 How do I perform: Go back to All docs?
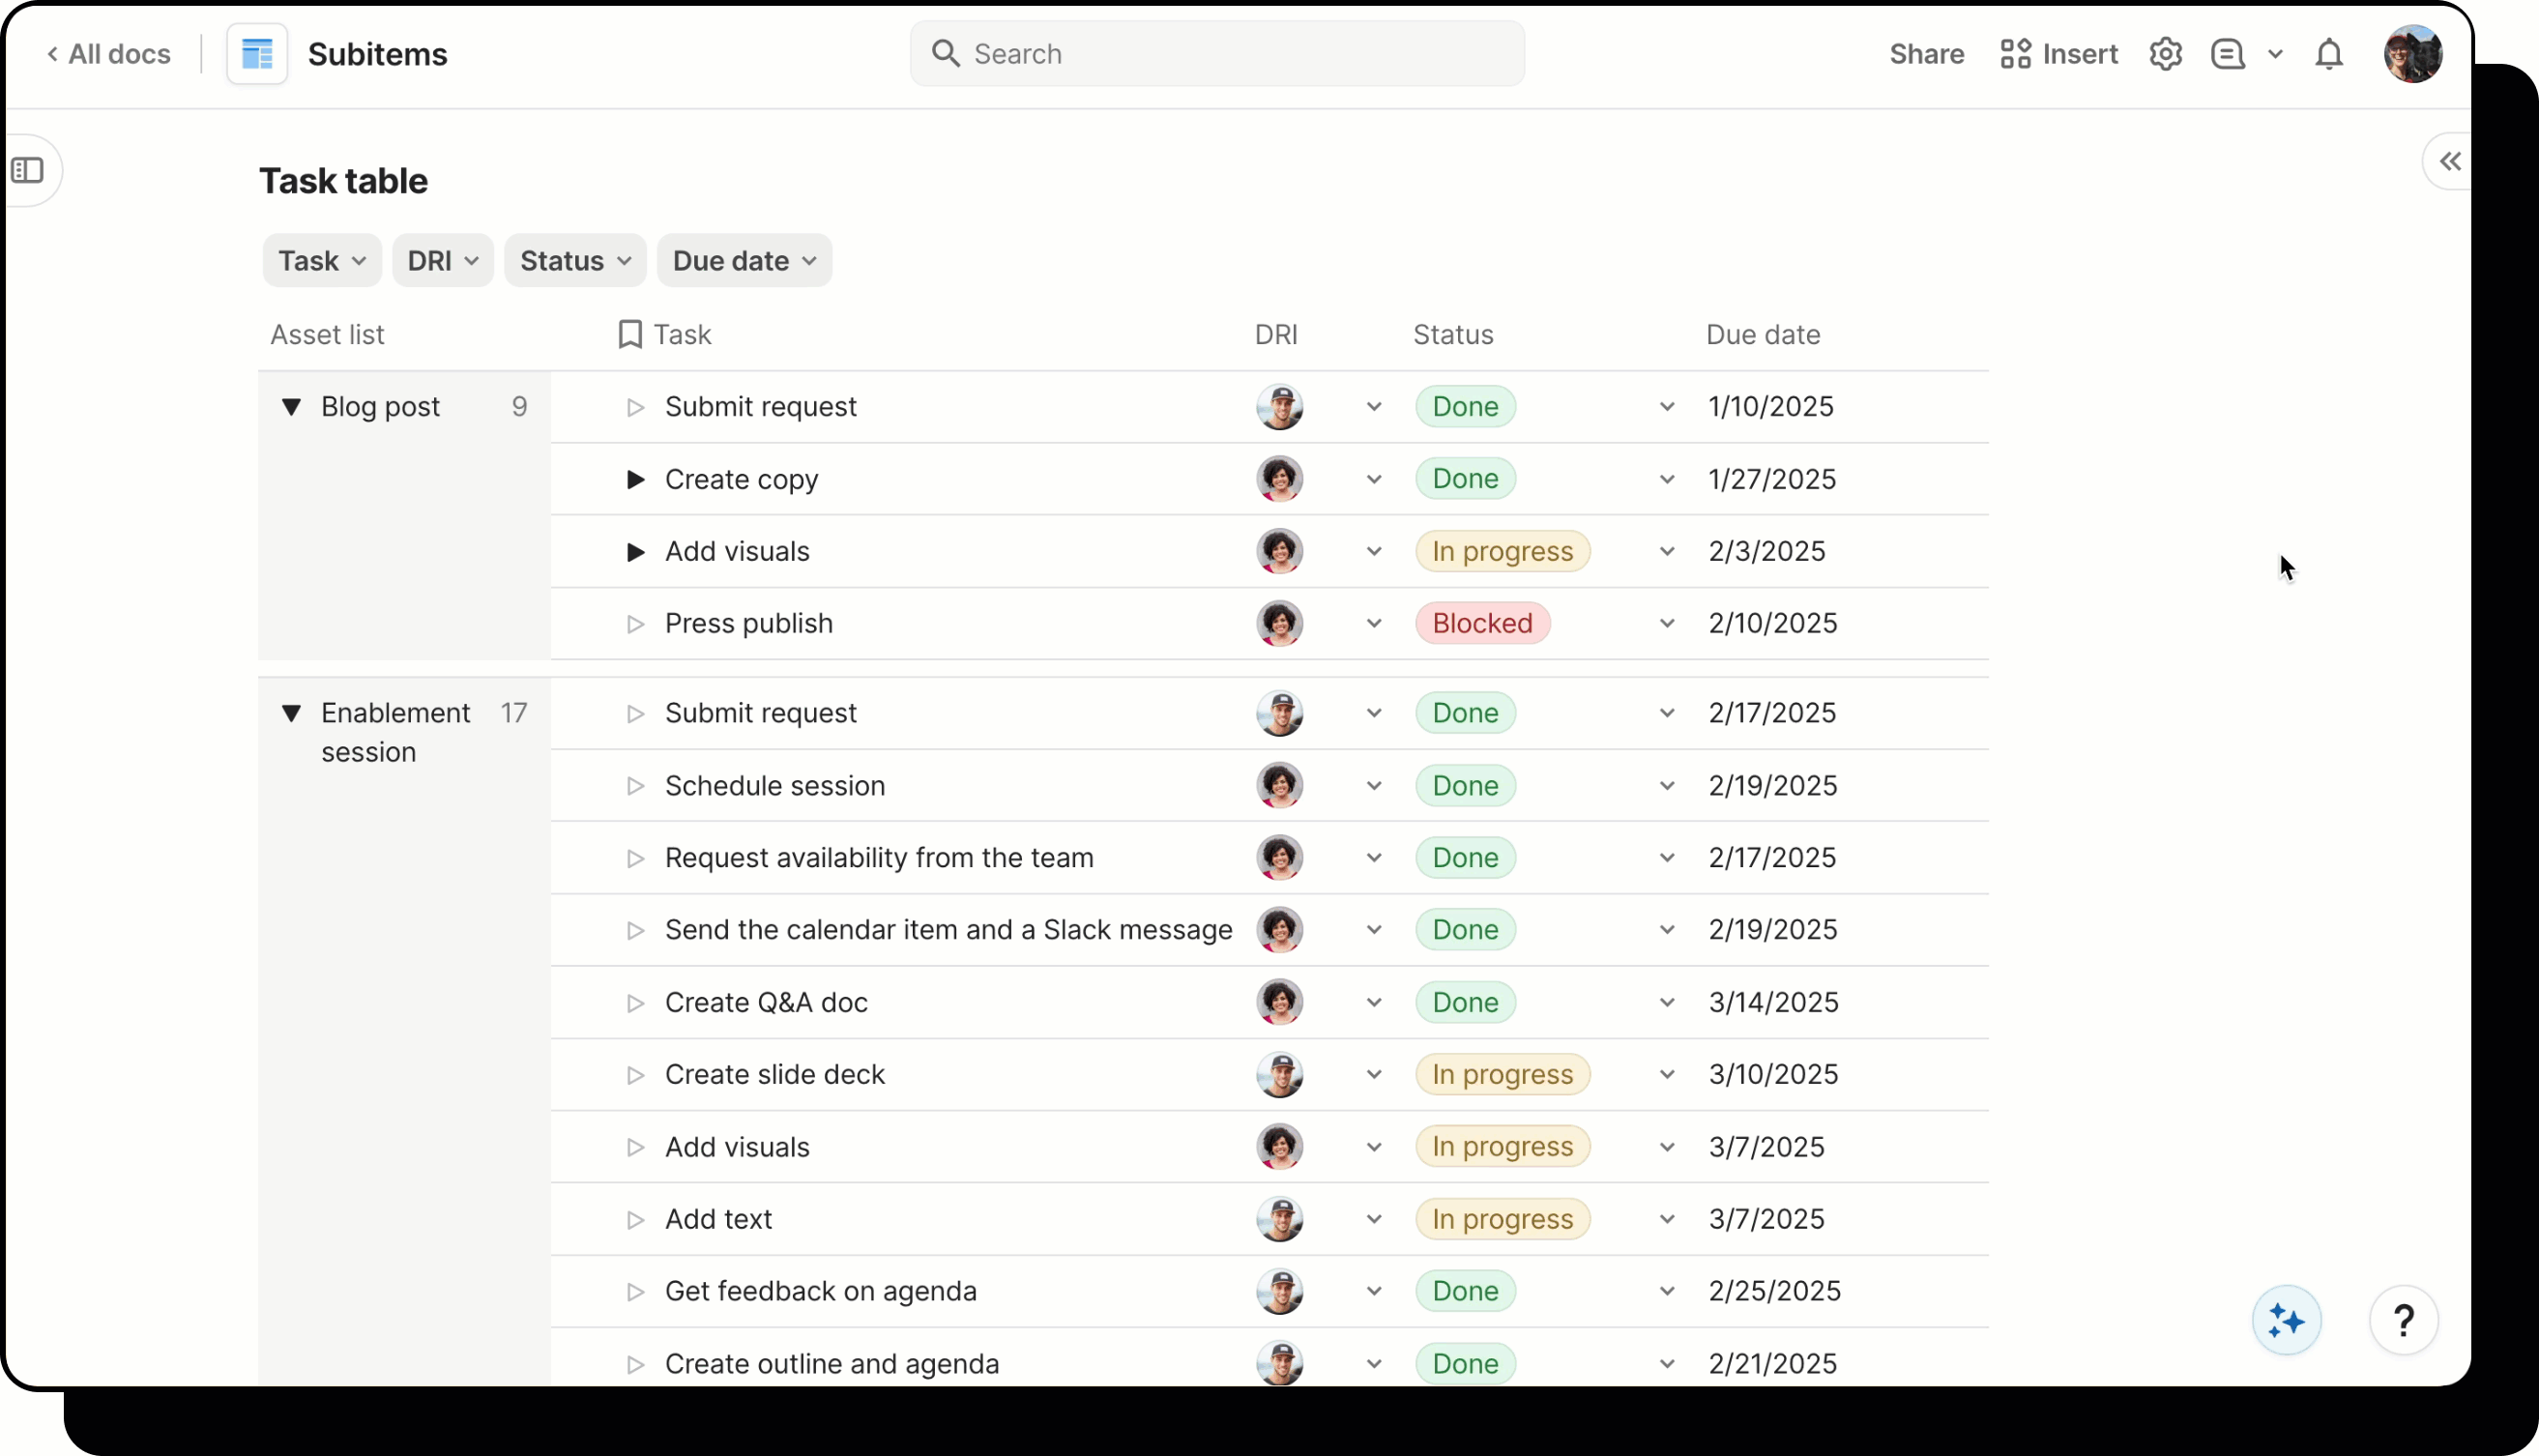pyautogui.click(x=109, y=54)
